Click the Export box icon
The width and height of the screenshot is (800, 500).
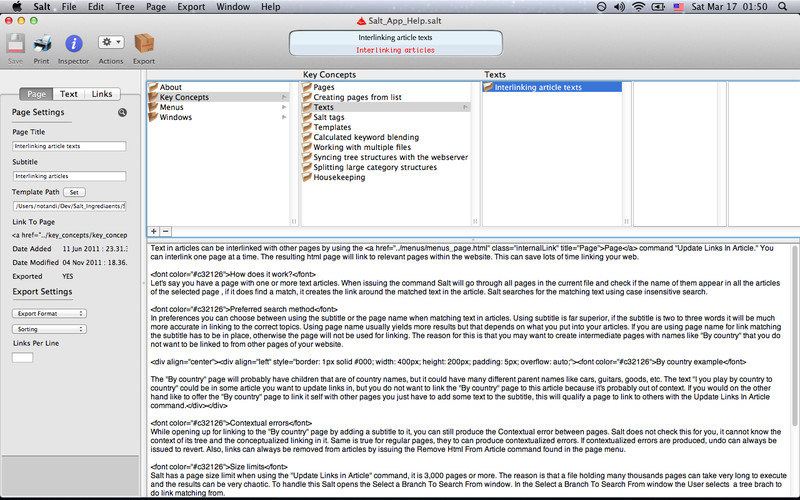coord(144,44)
